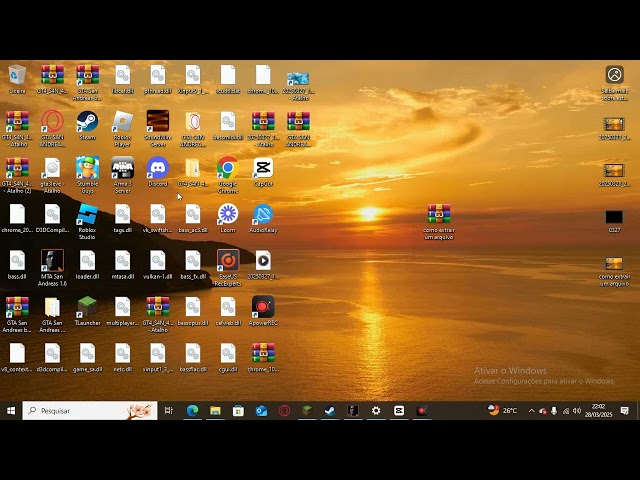Expand the hidden system tray icons chevron
This screenshot has width=640, height=480.
531,411
